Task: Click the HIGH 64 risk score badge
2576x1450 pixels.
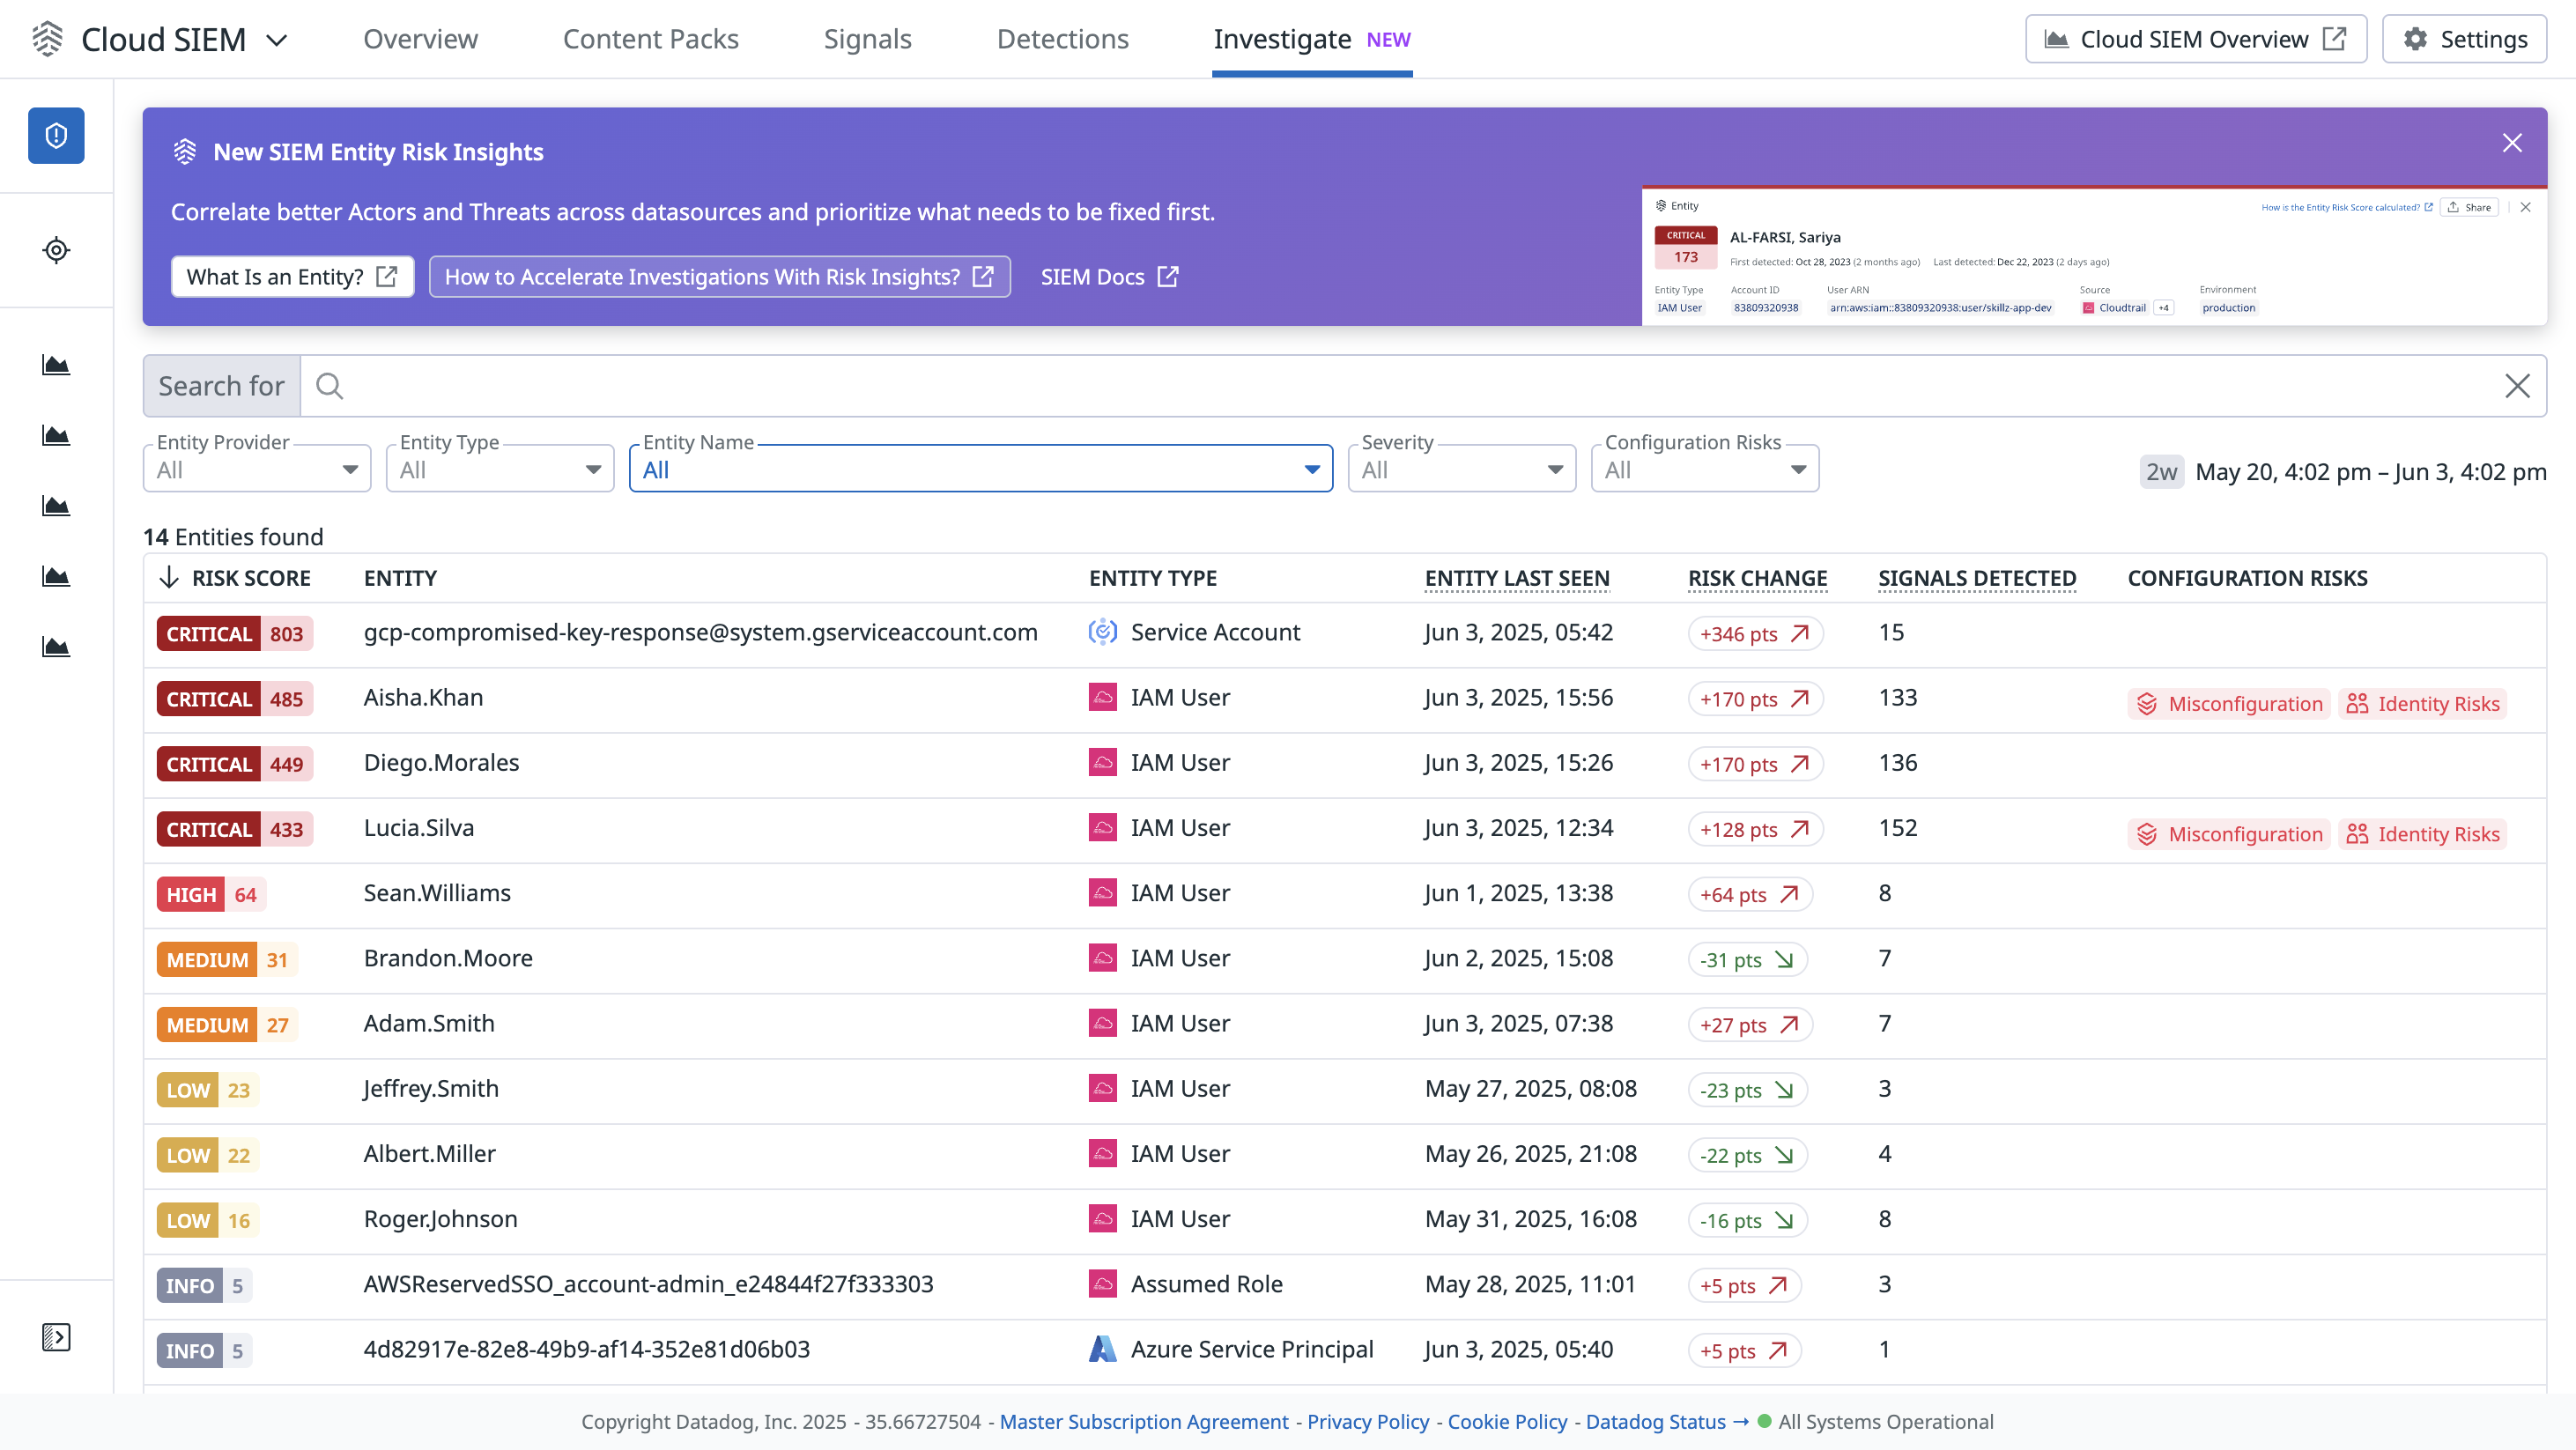Action: tap(211, 895)
